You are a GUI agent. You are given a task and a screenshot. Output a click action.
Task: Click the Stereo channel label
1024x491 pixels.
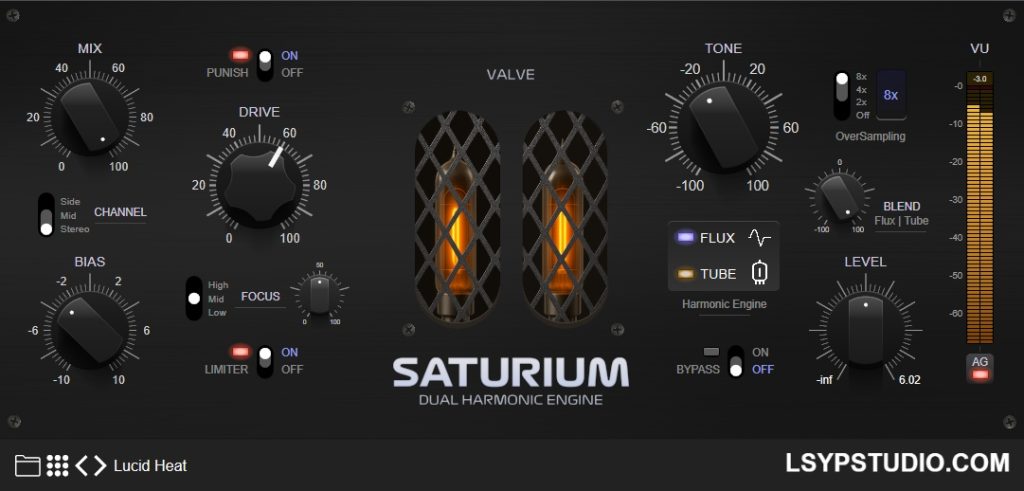(74, 229)
